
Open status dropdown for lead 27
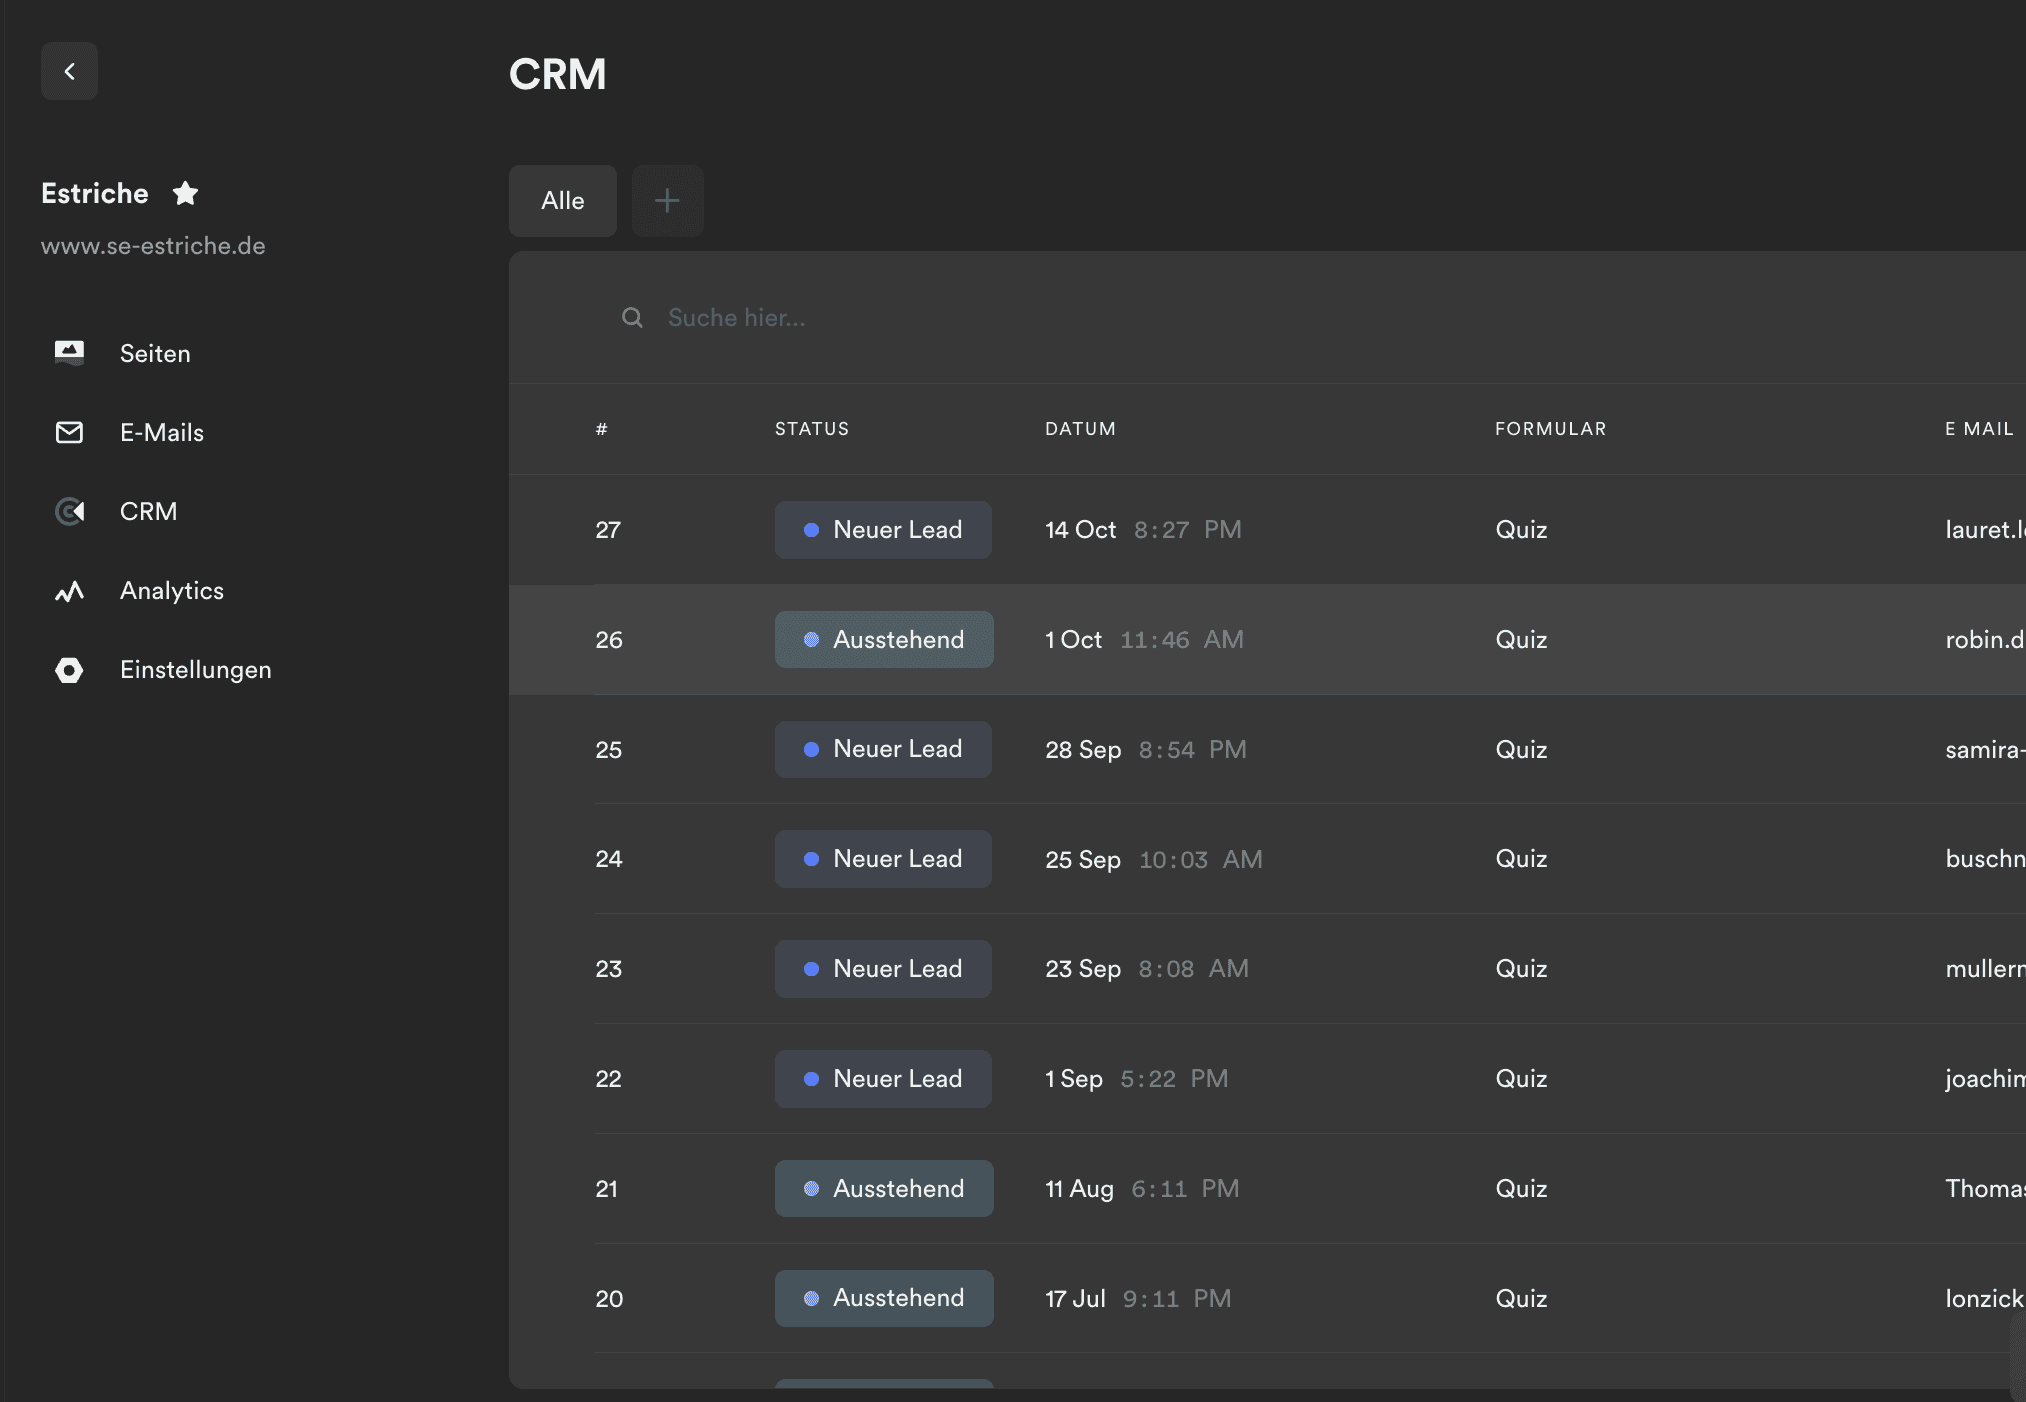coord(883,530)
